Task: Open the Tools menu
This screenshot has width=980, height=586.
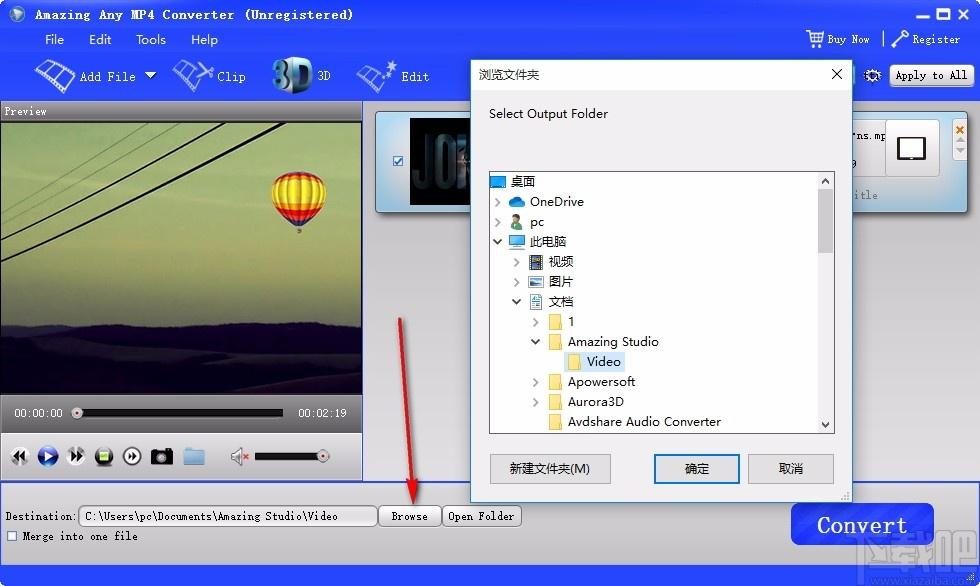Action: click(151, 39)
